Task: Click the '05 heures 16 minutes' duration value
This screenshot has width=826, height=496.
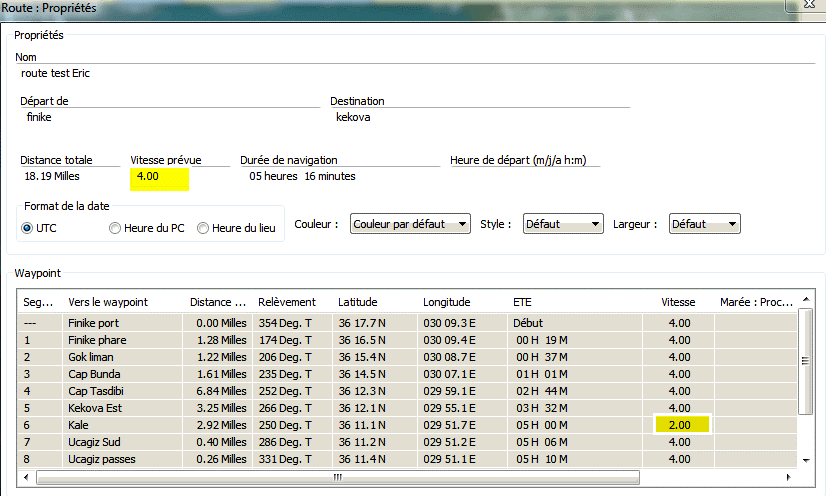Action: point(302,176)
